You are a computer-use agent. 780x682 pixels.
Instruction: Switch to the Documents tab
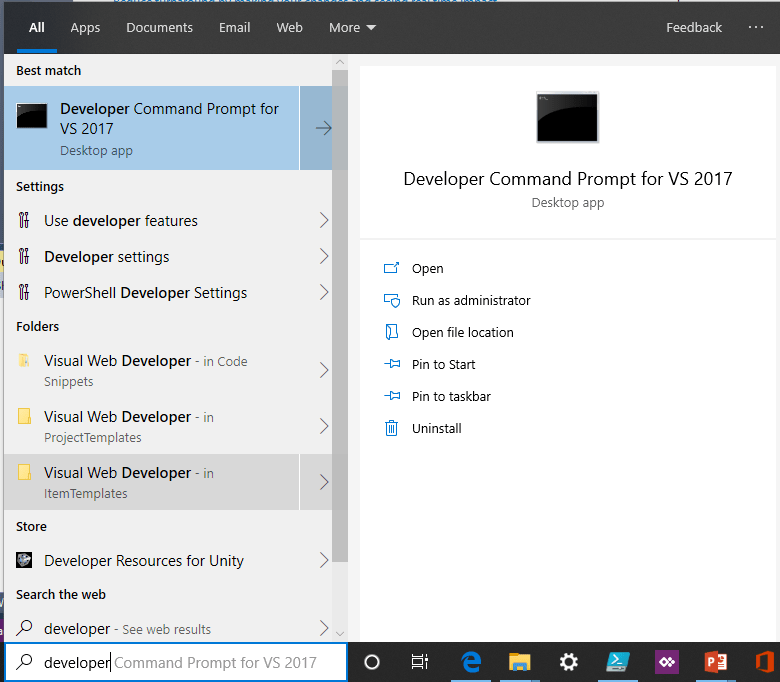coord(159,27)
